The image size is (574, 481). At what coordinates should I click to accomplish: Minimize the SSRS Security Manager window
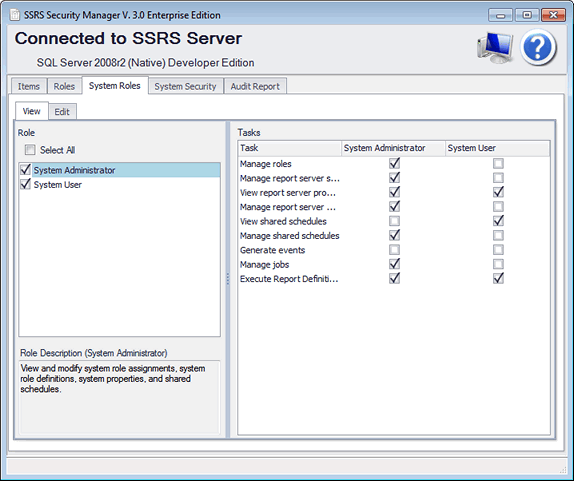[500, 15]
